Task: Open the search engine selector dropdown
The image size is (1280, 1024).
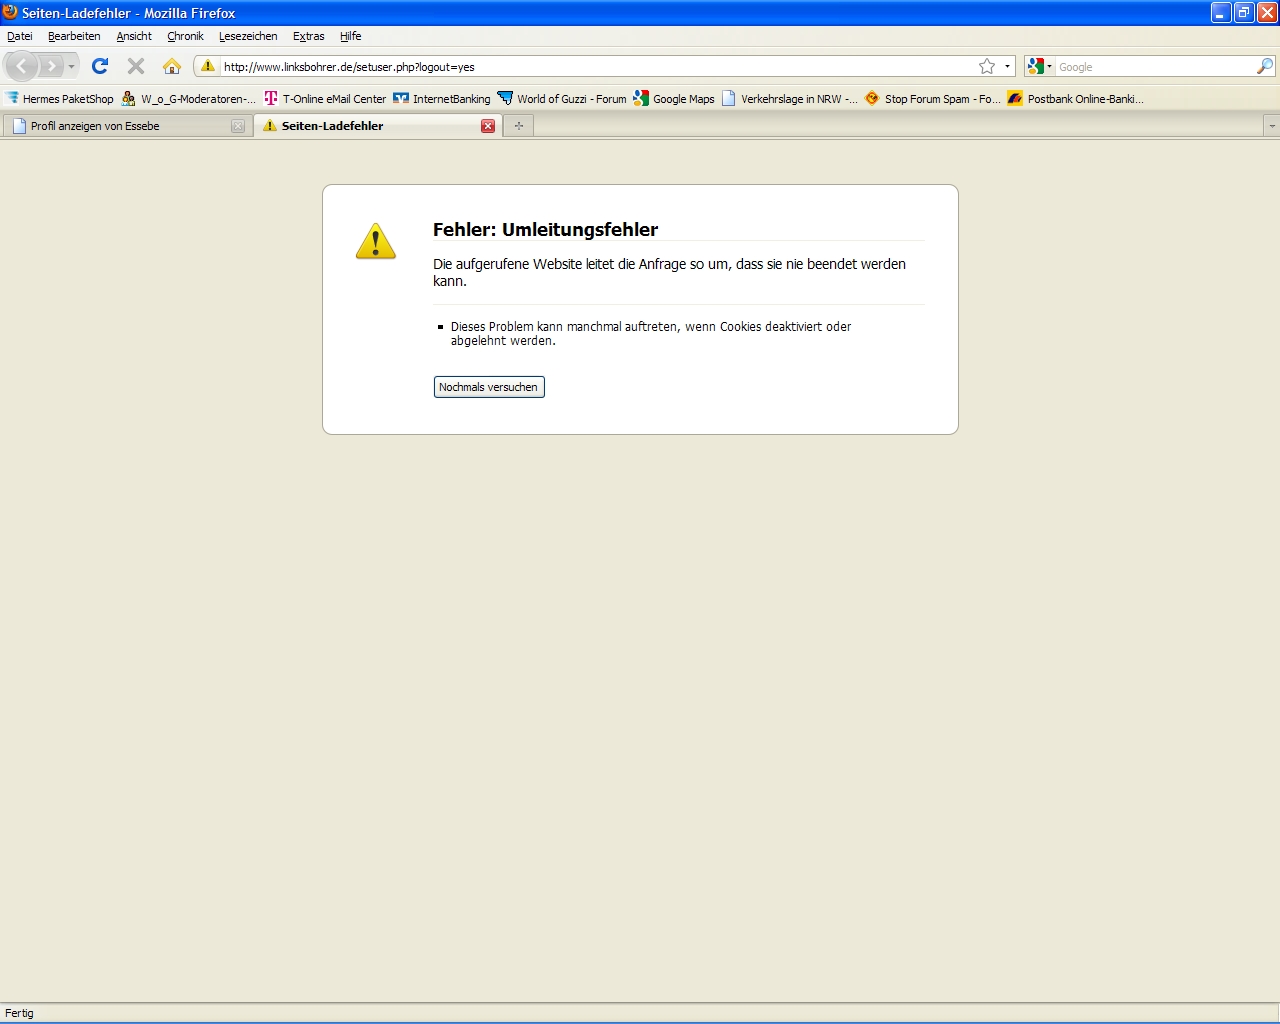Action: [x=1040, y=67]
